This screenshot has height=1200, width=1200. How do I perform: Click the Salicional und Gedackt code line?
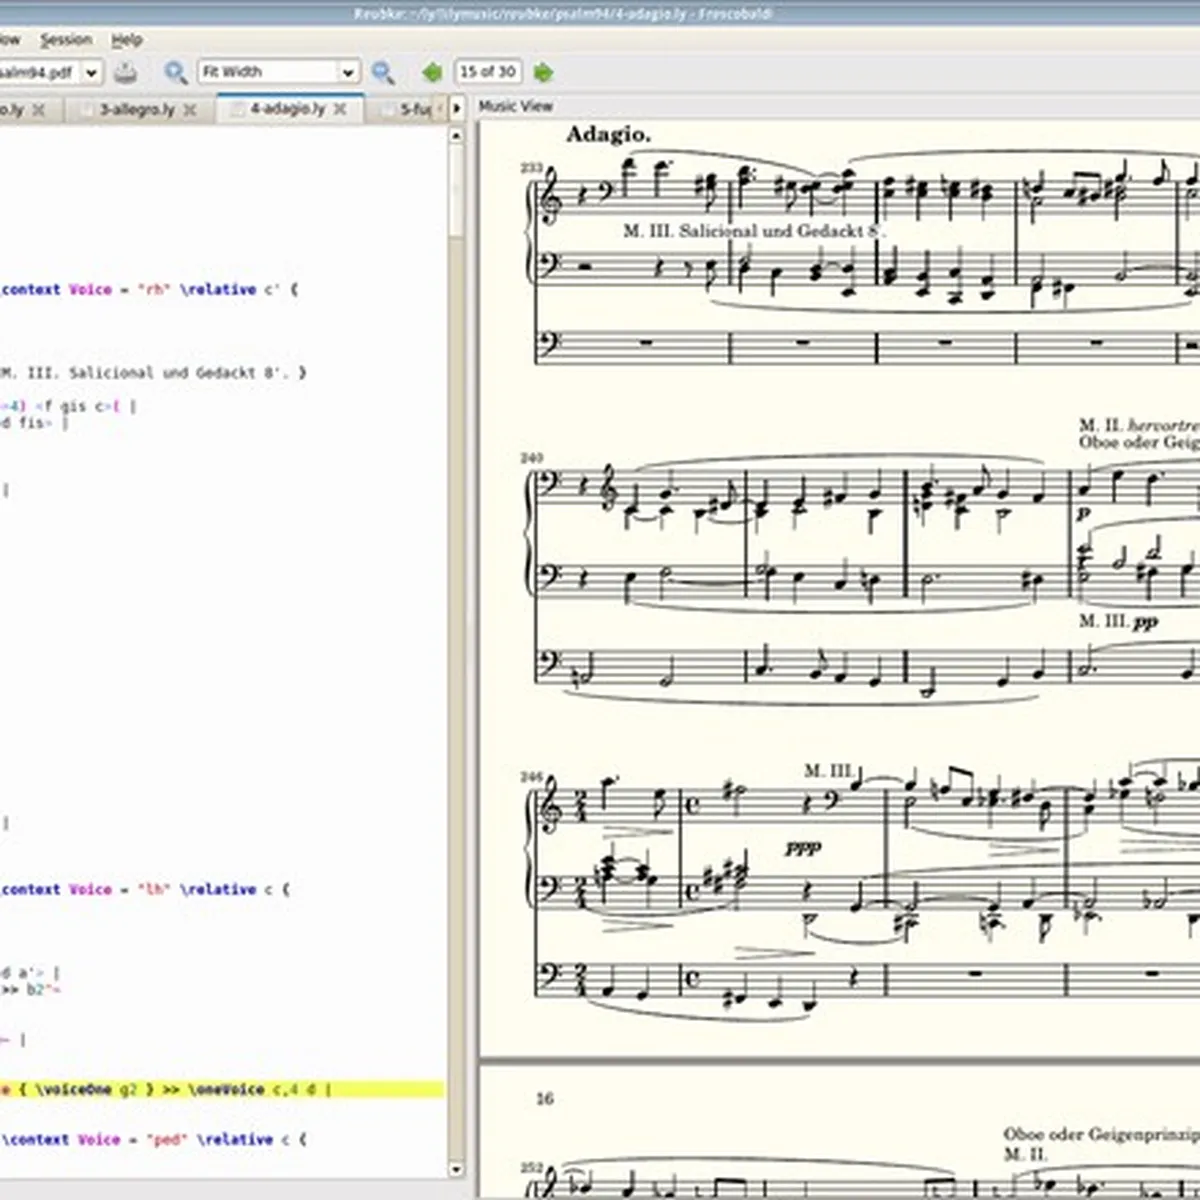pos(153,373)
